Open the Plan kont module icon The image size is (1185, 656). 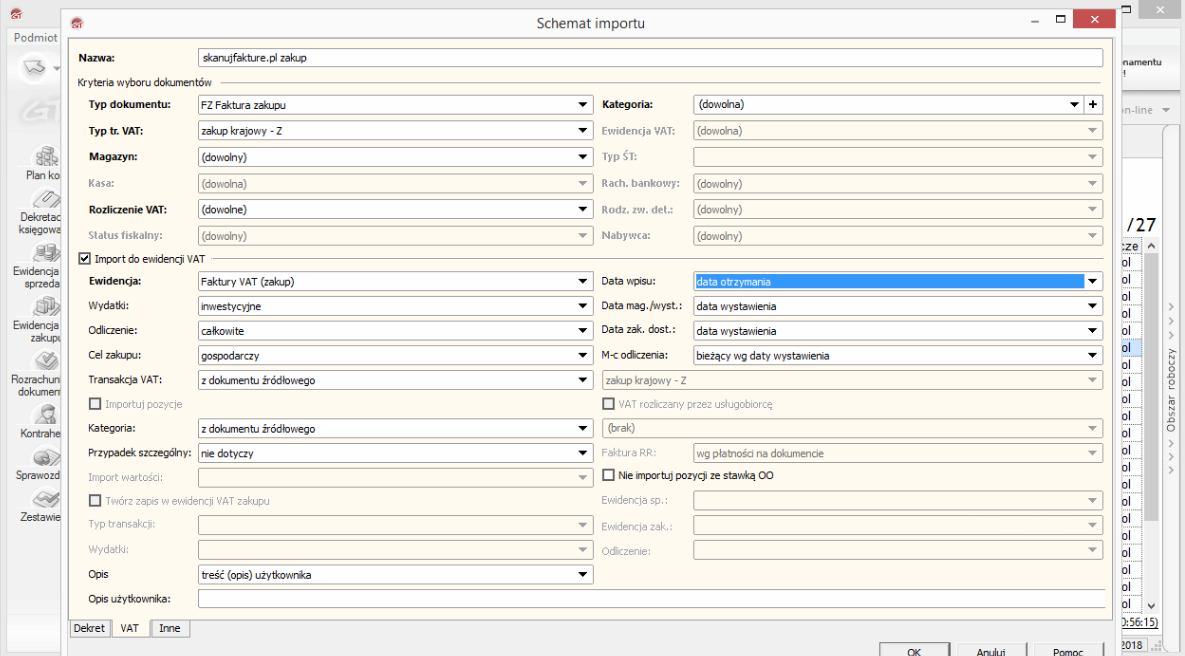click(45, 157)
